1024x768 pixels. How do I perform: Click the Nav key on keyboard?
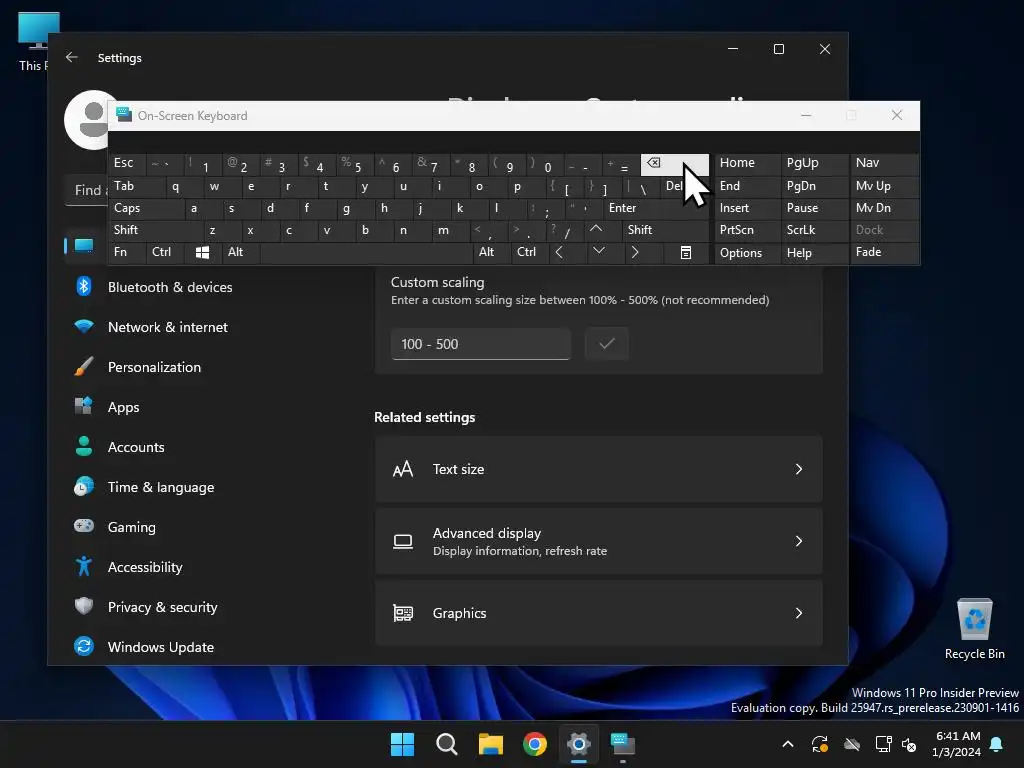click(884, 164)
